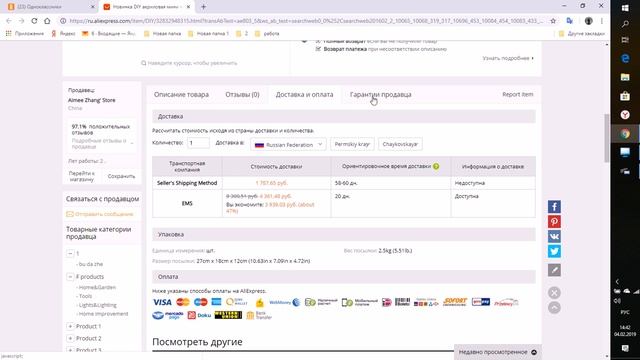Open the 'Описание товара' tab

[181, 94]
